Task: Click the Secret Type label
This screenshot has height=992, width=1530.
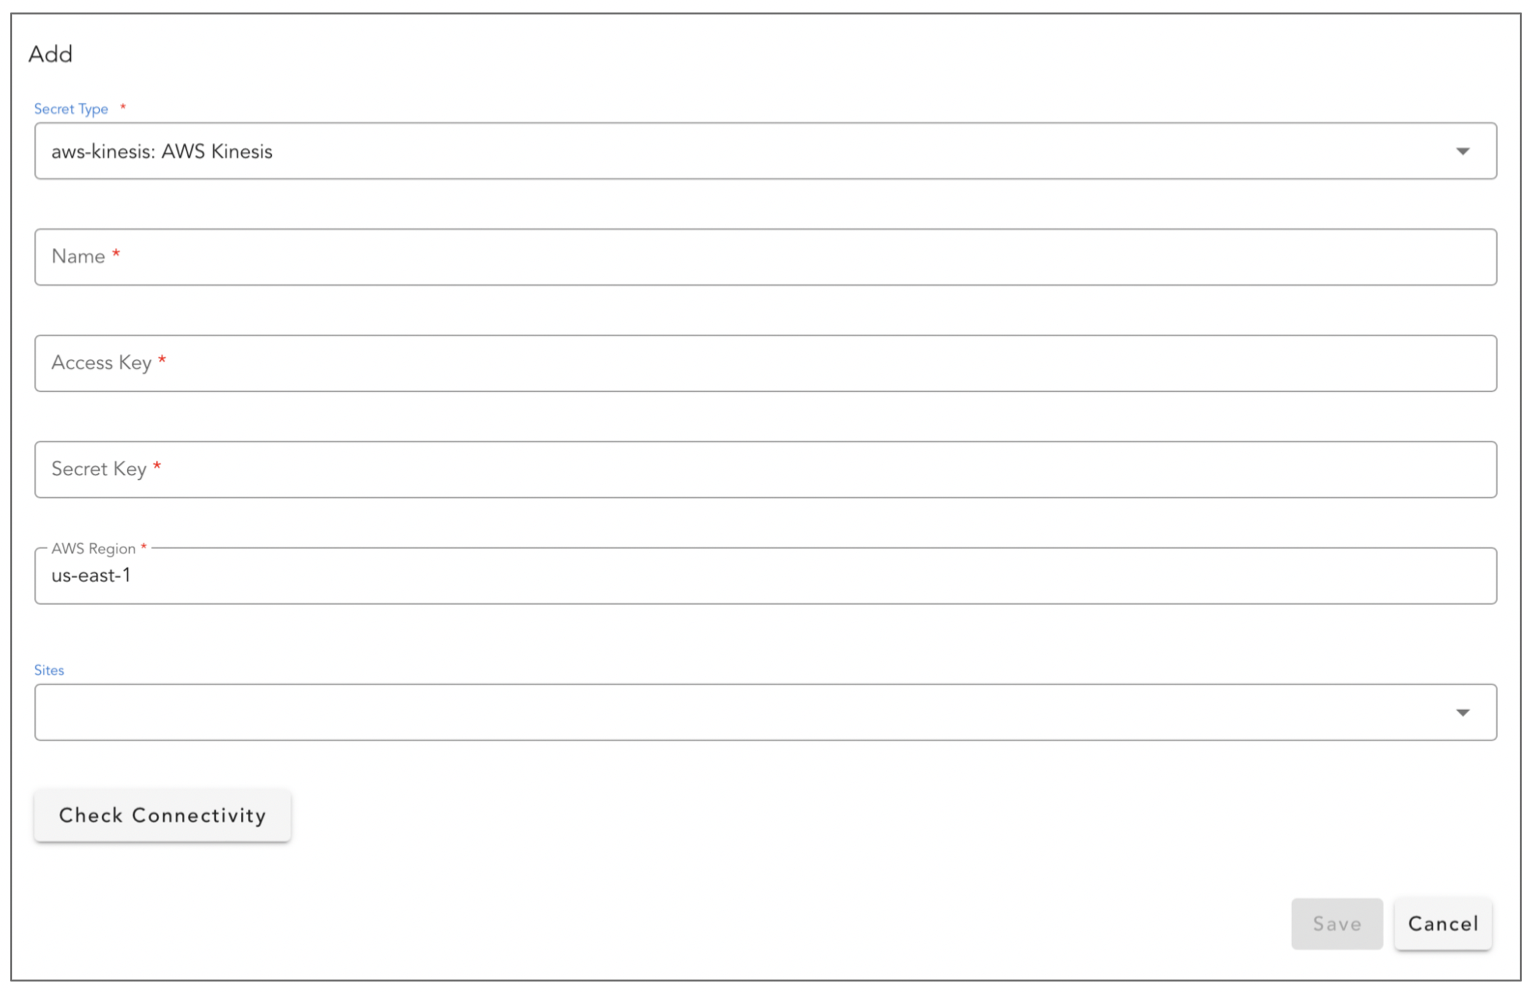Action: (71, 108)
